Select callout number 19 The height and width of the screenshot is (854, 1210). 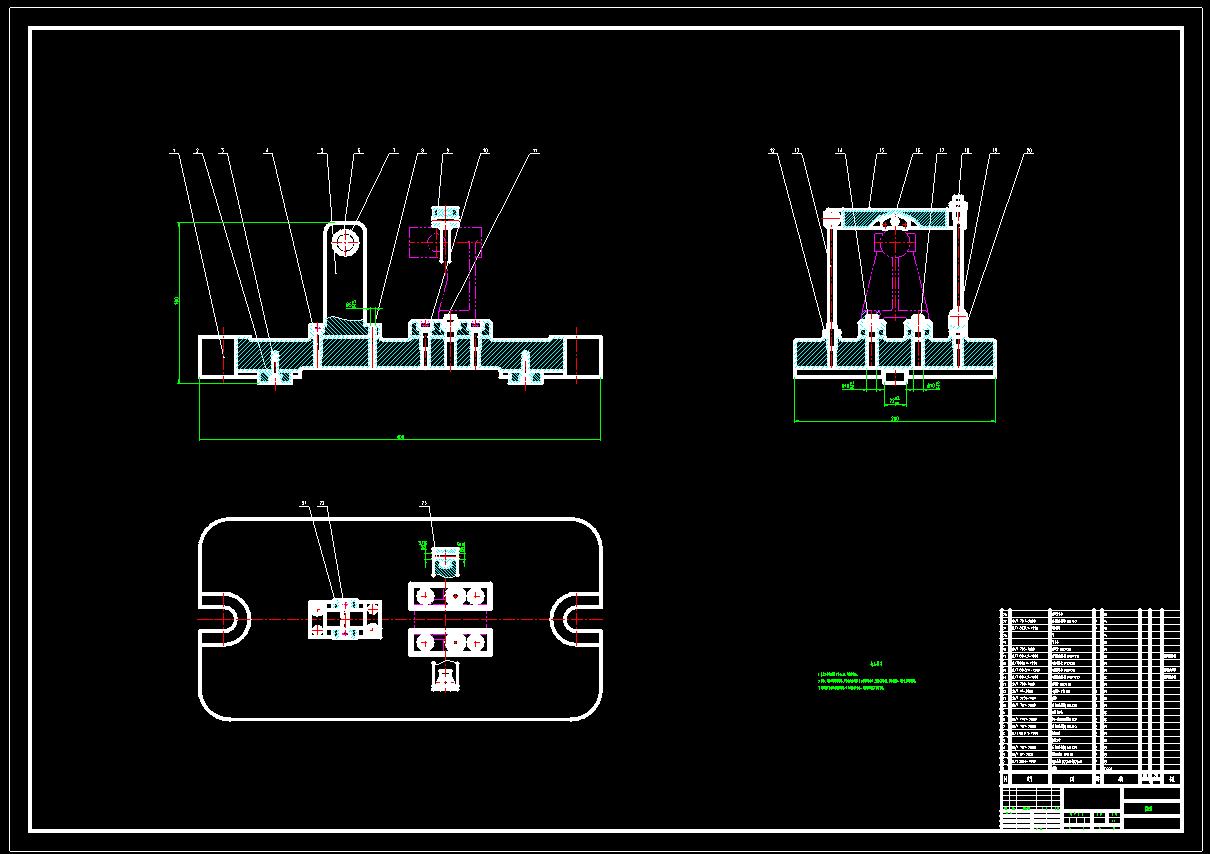tap(995, 151)
